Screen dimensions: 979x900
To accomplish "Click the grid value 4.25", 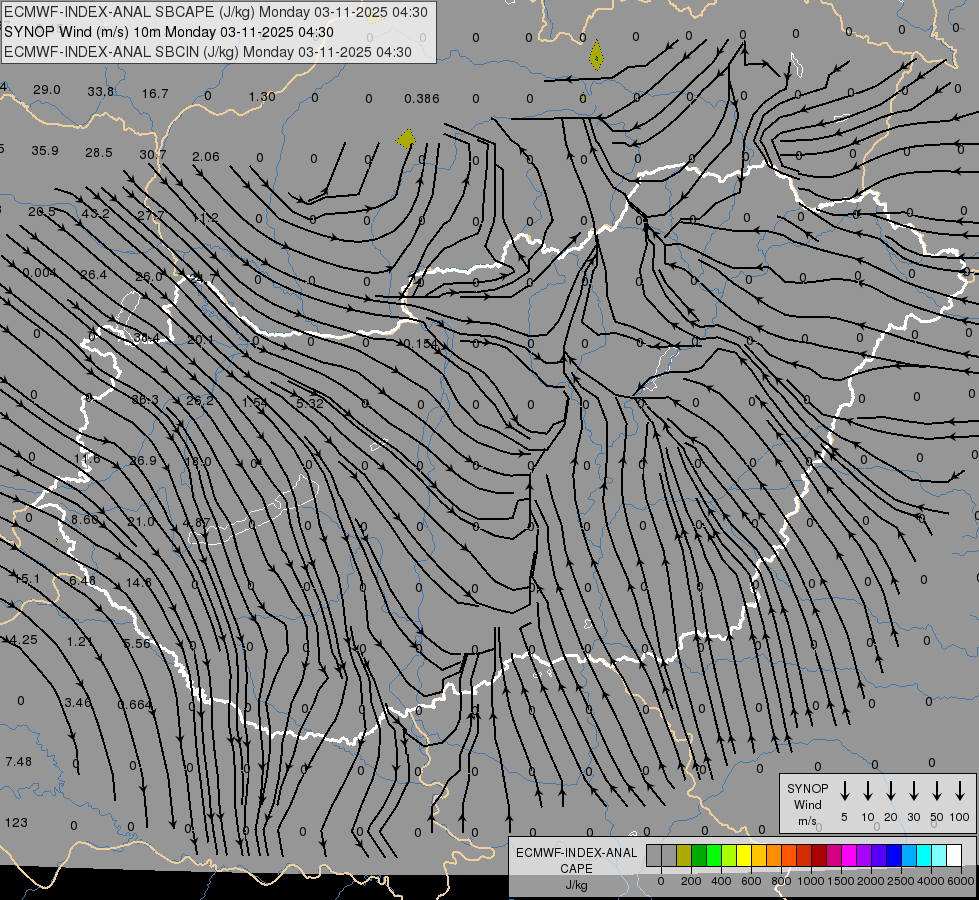I will [x=24, y=640].
